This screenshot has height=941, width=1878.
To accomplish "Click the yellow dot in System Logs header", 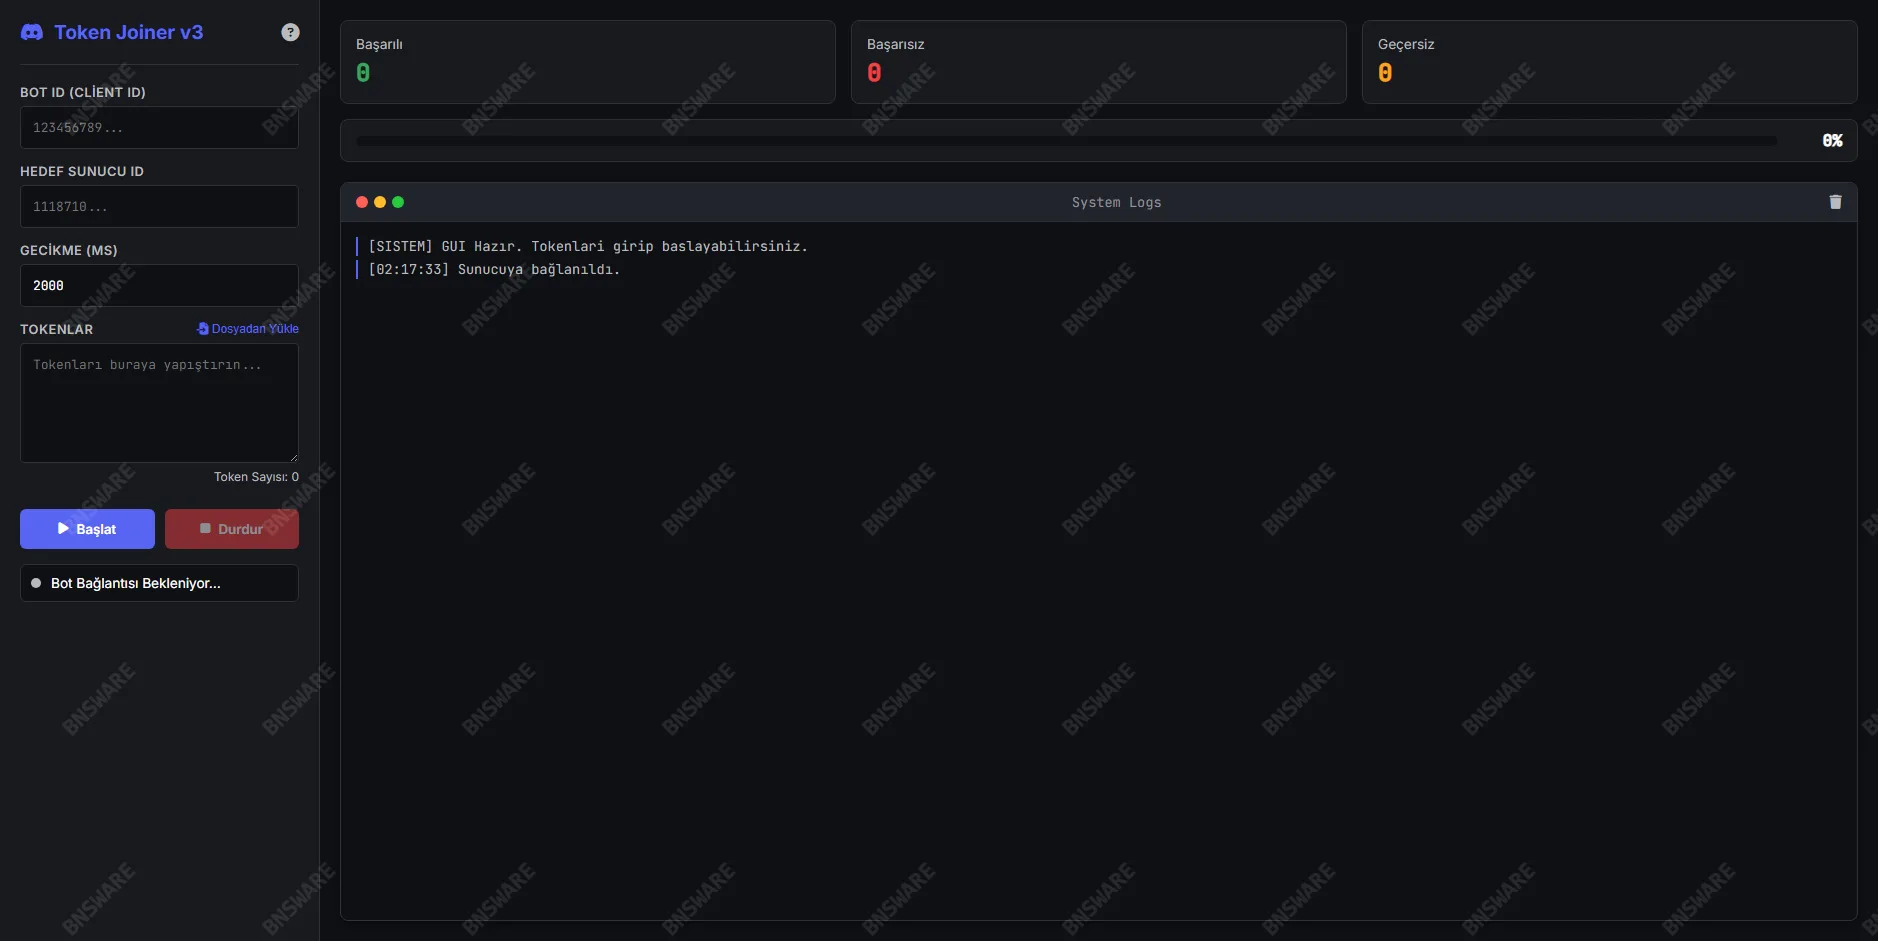I will (380, 202).
